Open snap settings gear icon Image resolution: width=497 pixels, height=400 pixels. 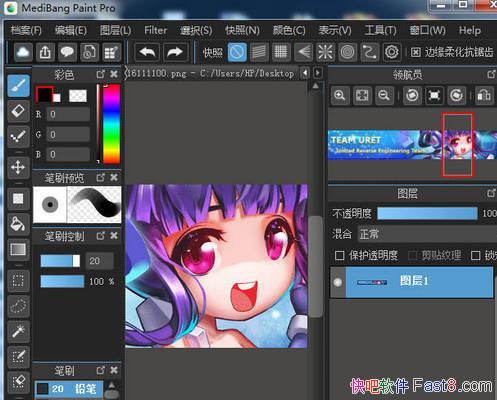pos(392,52)
